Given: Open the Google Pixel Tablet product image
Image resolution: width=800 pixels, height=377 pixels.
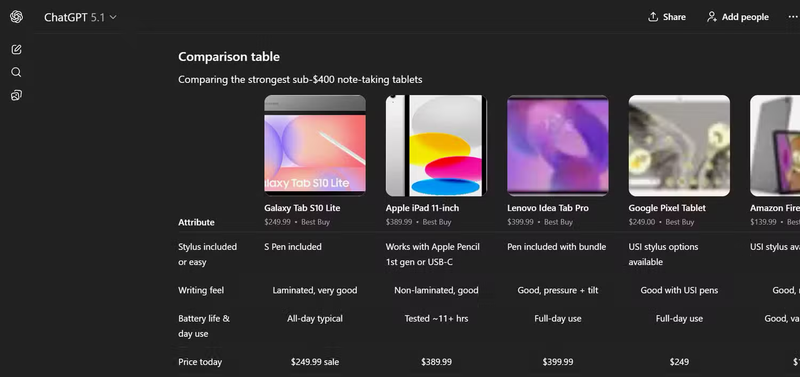Looking at the screenshot, I should (x=679, y=145).
